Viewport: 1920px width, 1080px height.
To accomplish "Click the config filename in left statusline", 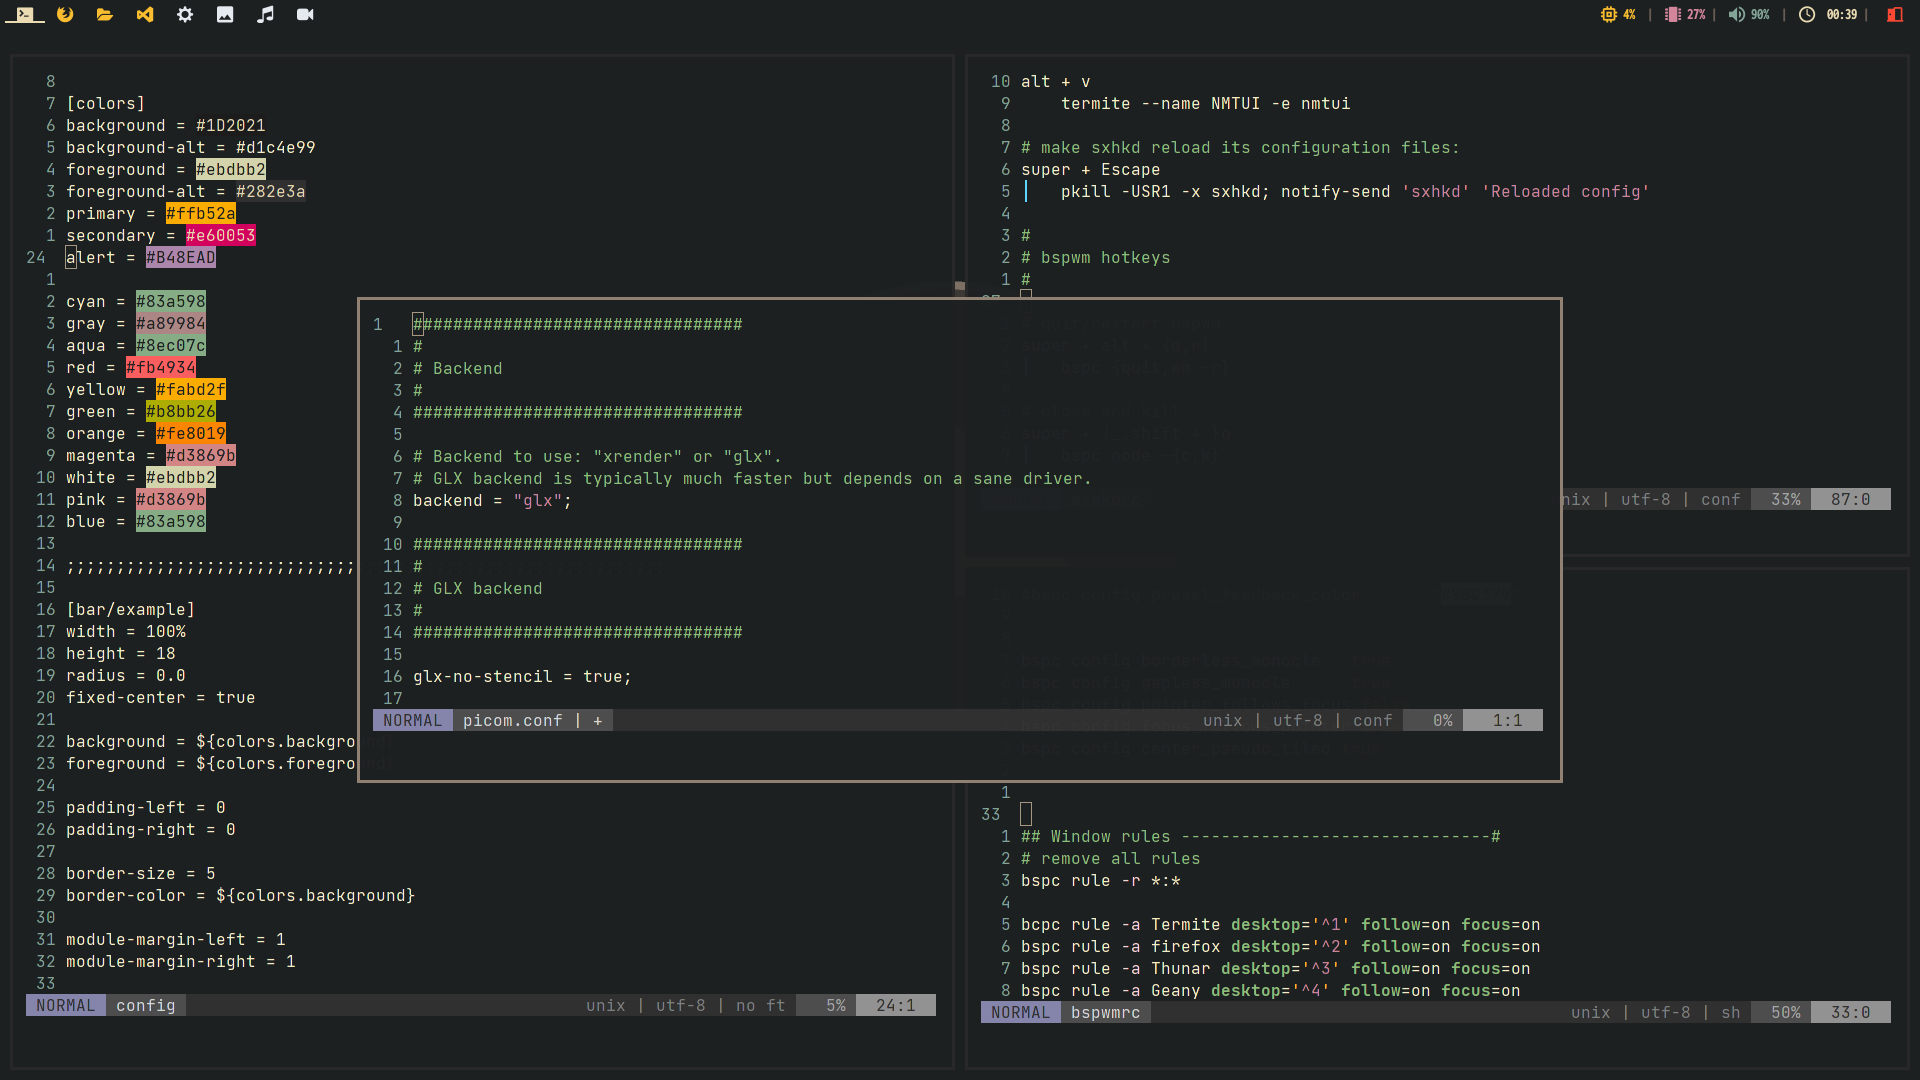I will pos(146,1006).
